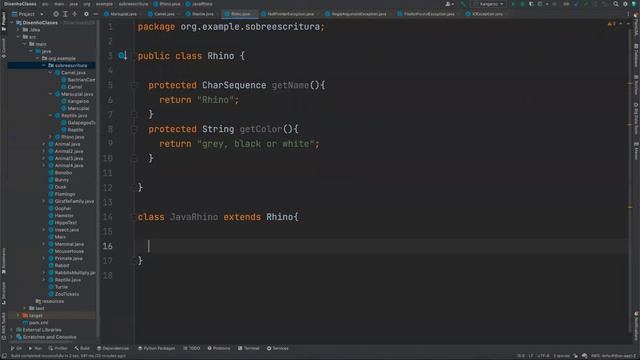The width and height of the screenshot is (640, 360).
Task: Click JavaRhino in the navigation breadcrumb
Action: (x=199, y=4)
